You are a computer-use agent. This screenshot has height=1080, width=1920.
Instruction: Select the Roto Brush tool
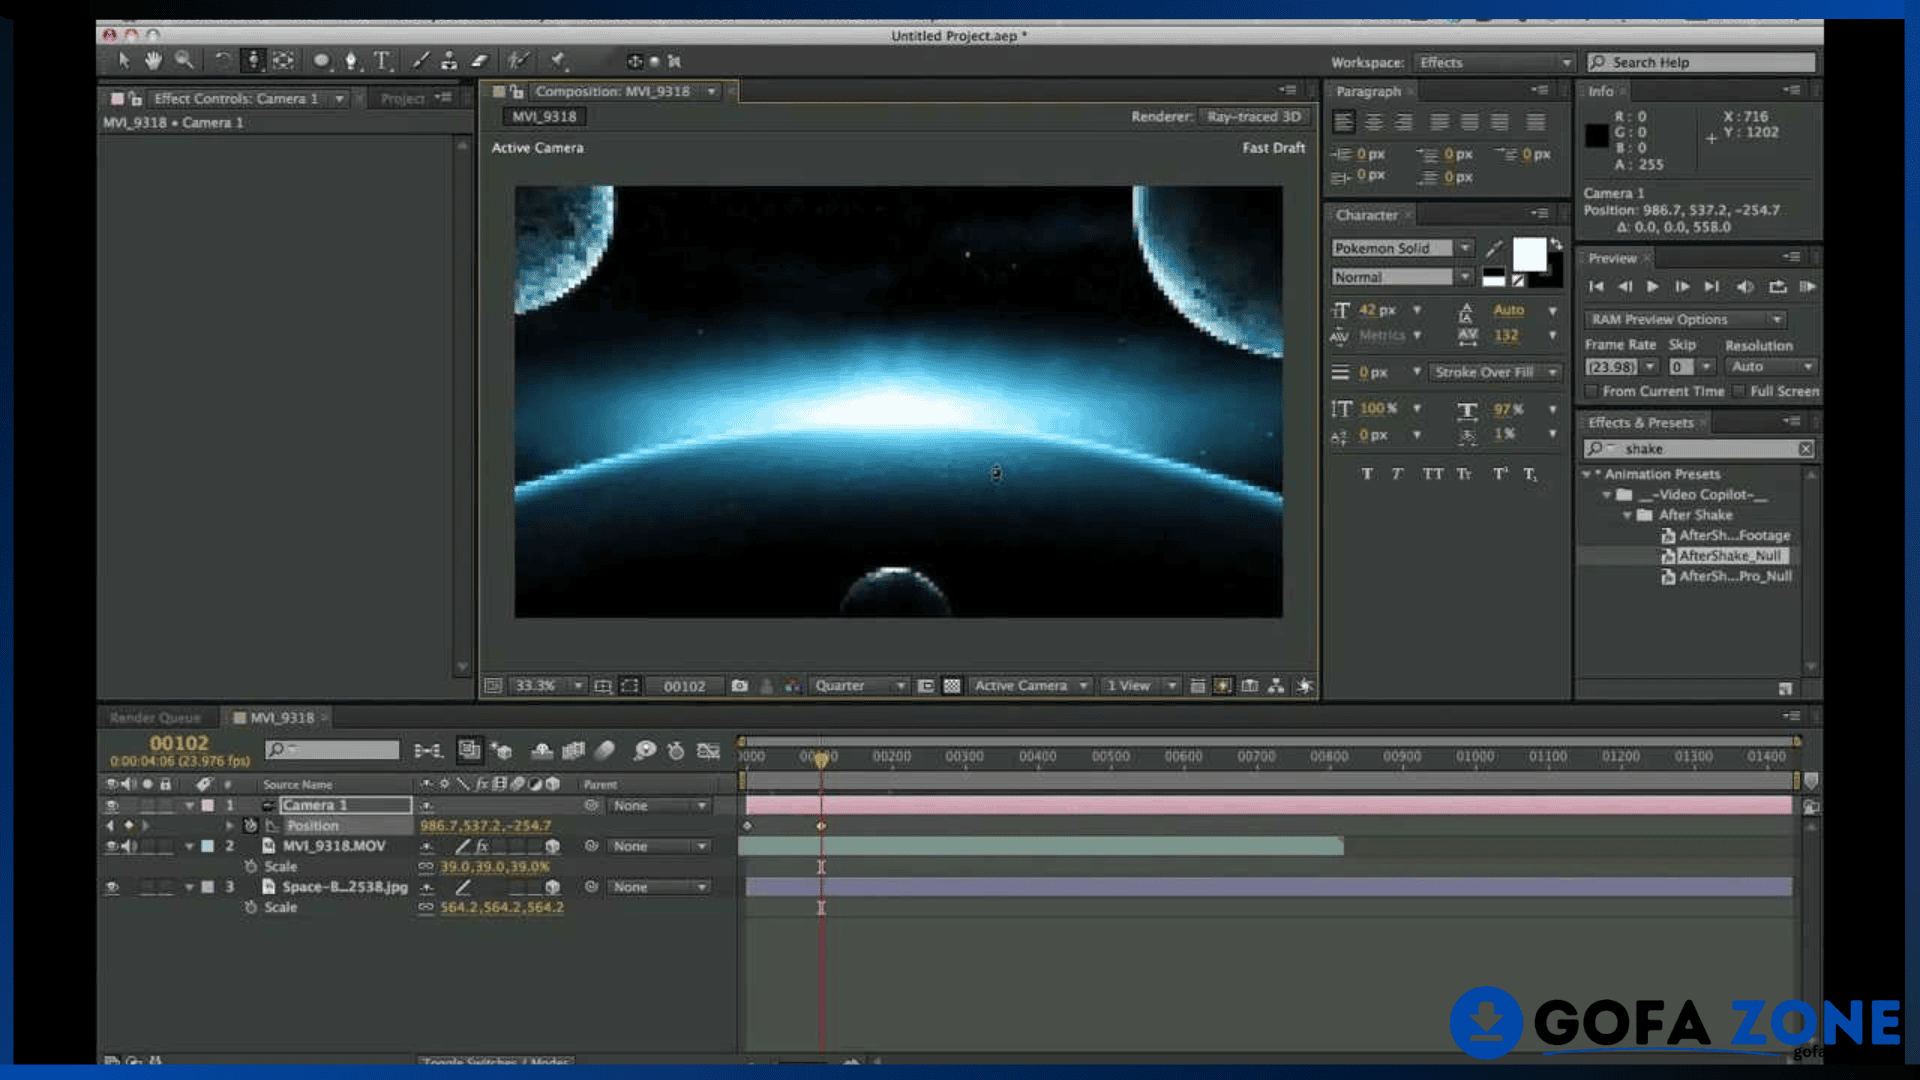pos(517,61)
